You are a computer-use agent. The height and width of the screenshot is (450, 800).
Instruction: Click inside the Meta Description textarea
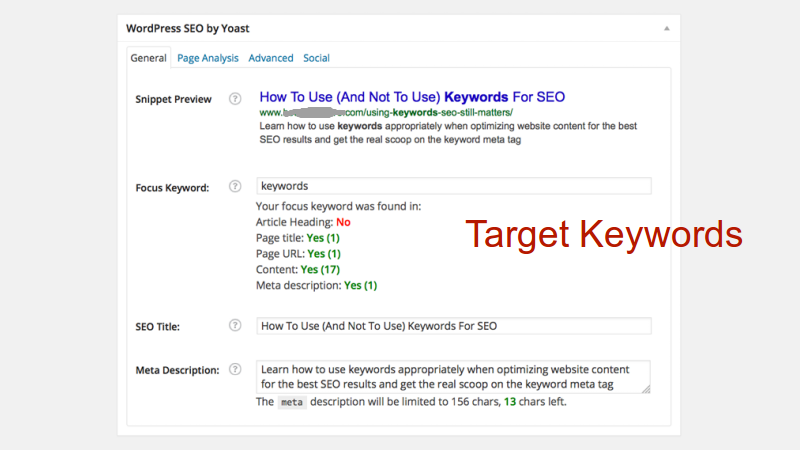453,377
